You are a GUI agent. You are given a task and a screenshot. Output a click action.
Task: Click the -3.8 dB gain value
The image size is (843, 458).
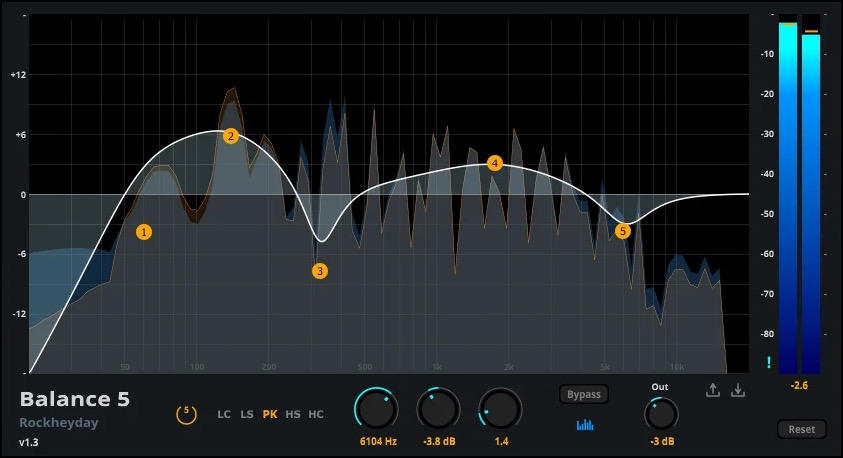tap(439, 441)
